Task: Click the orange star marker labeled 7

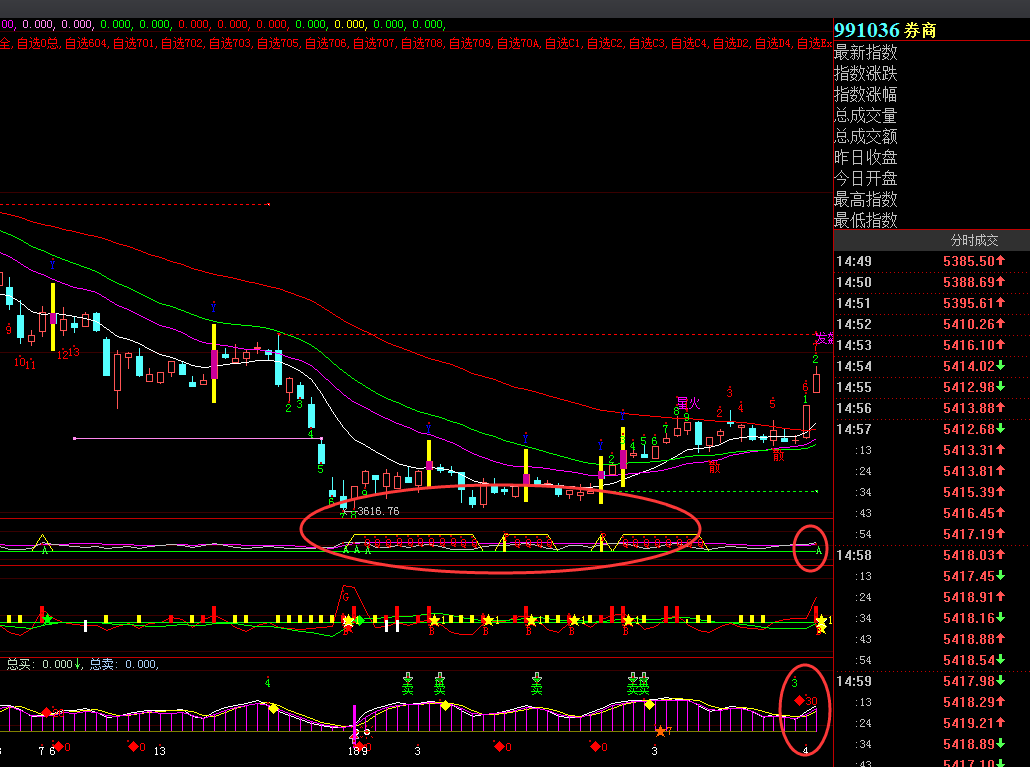Action: coord(660,732)
